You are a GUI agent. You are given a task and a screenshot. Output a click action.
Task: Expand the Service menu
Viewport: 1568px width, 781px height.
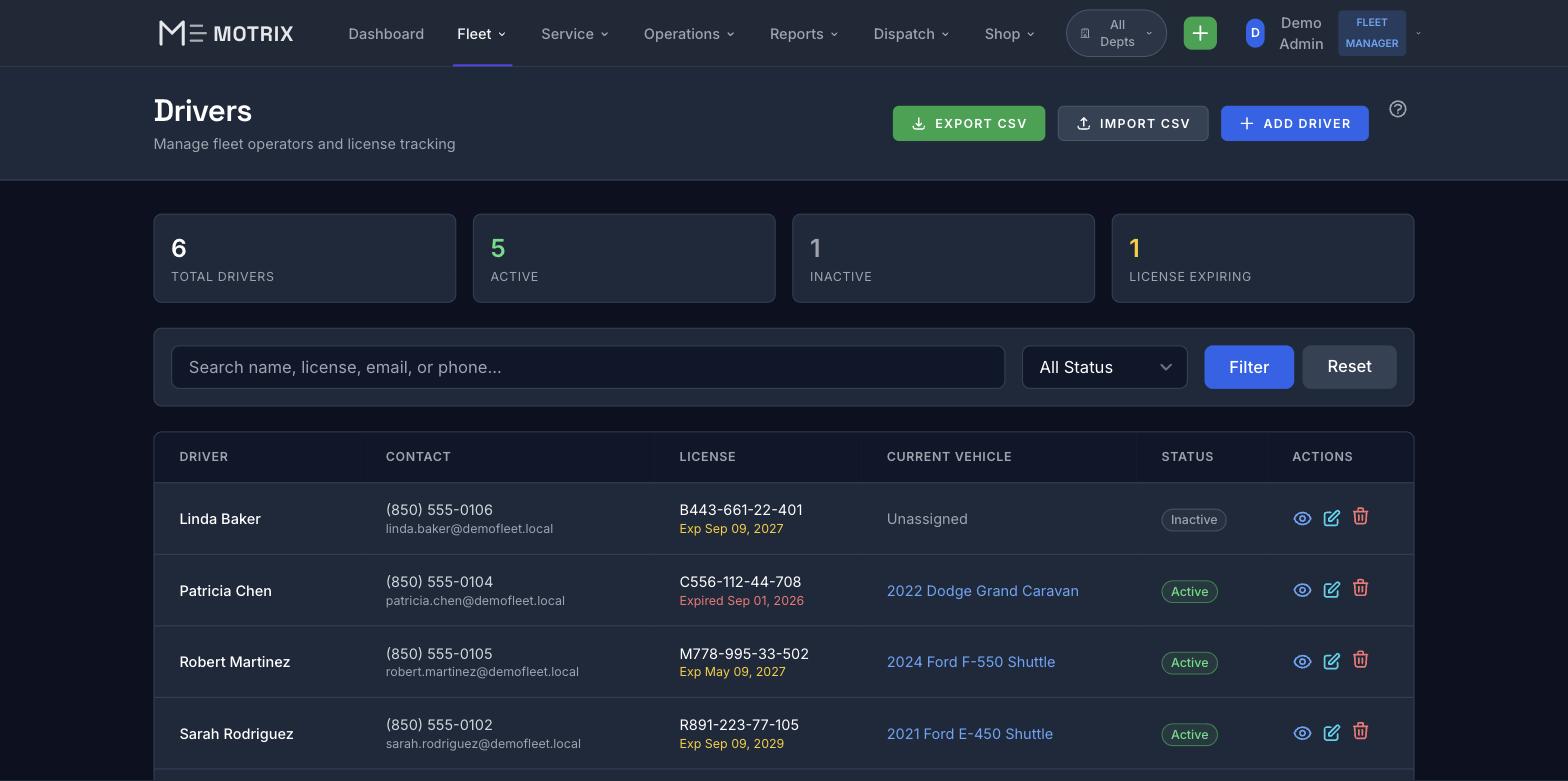(x=575, y=34)
